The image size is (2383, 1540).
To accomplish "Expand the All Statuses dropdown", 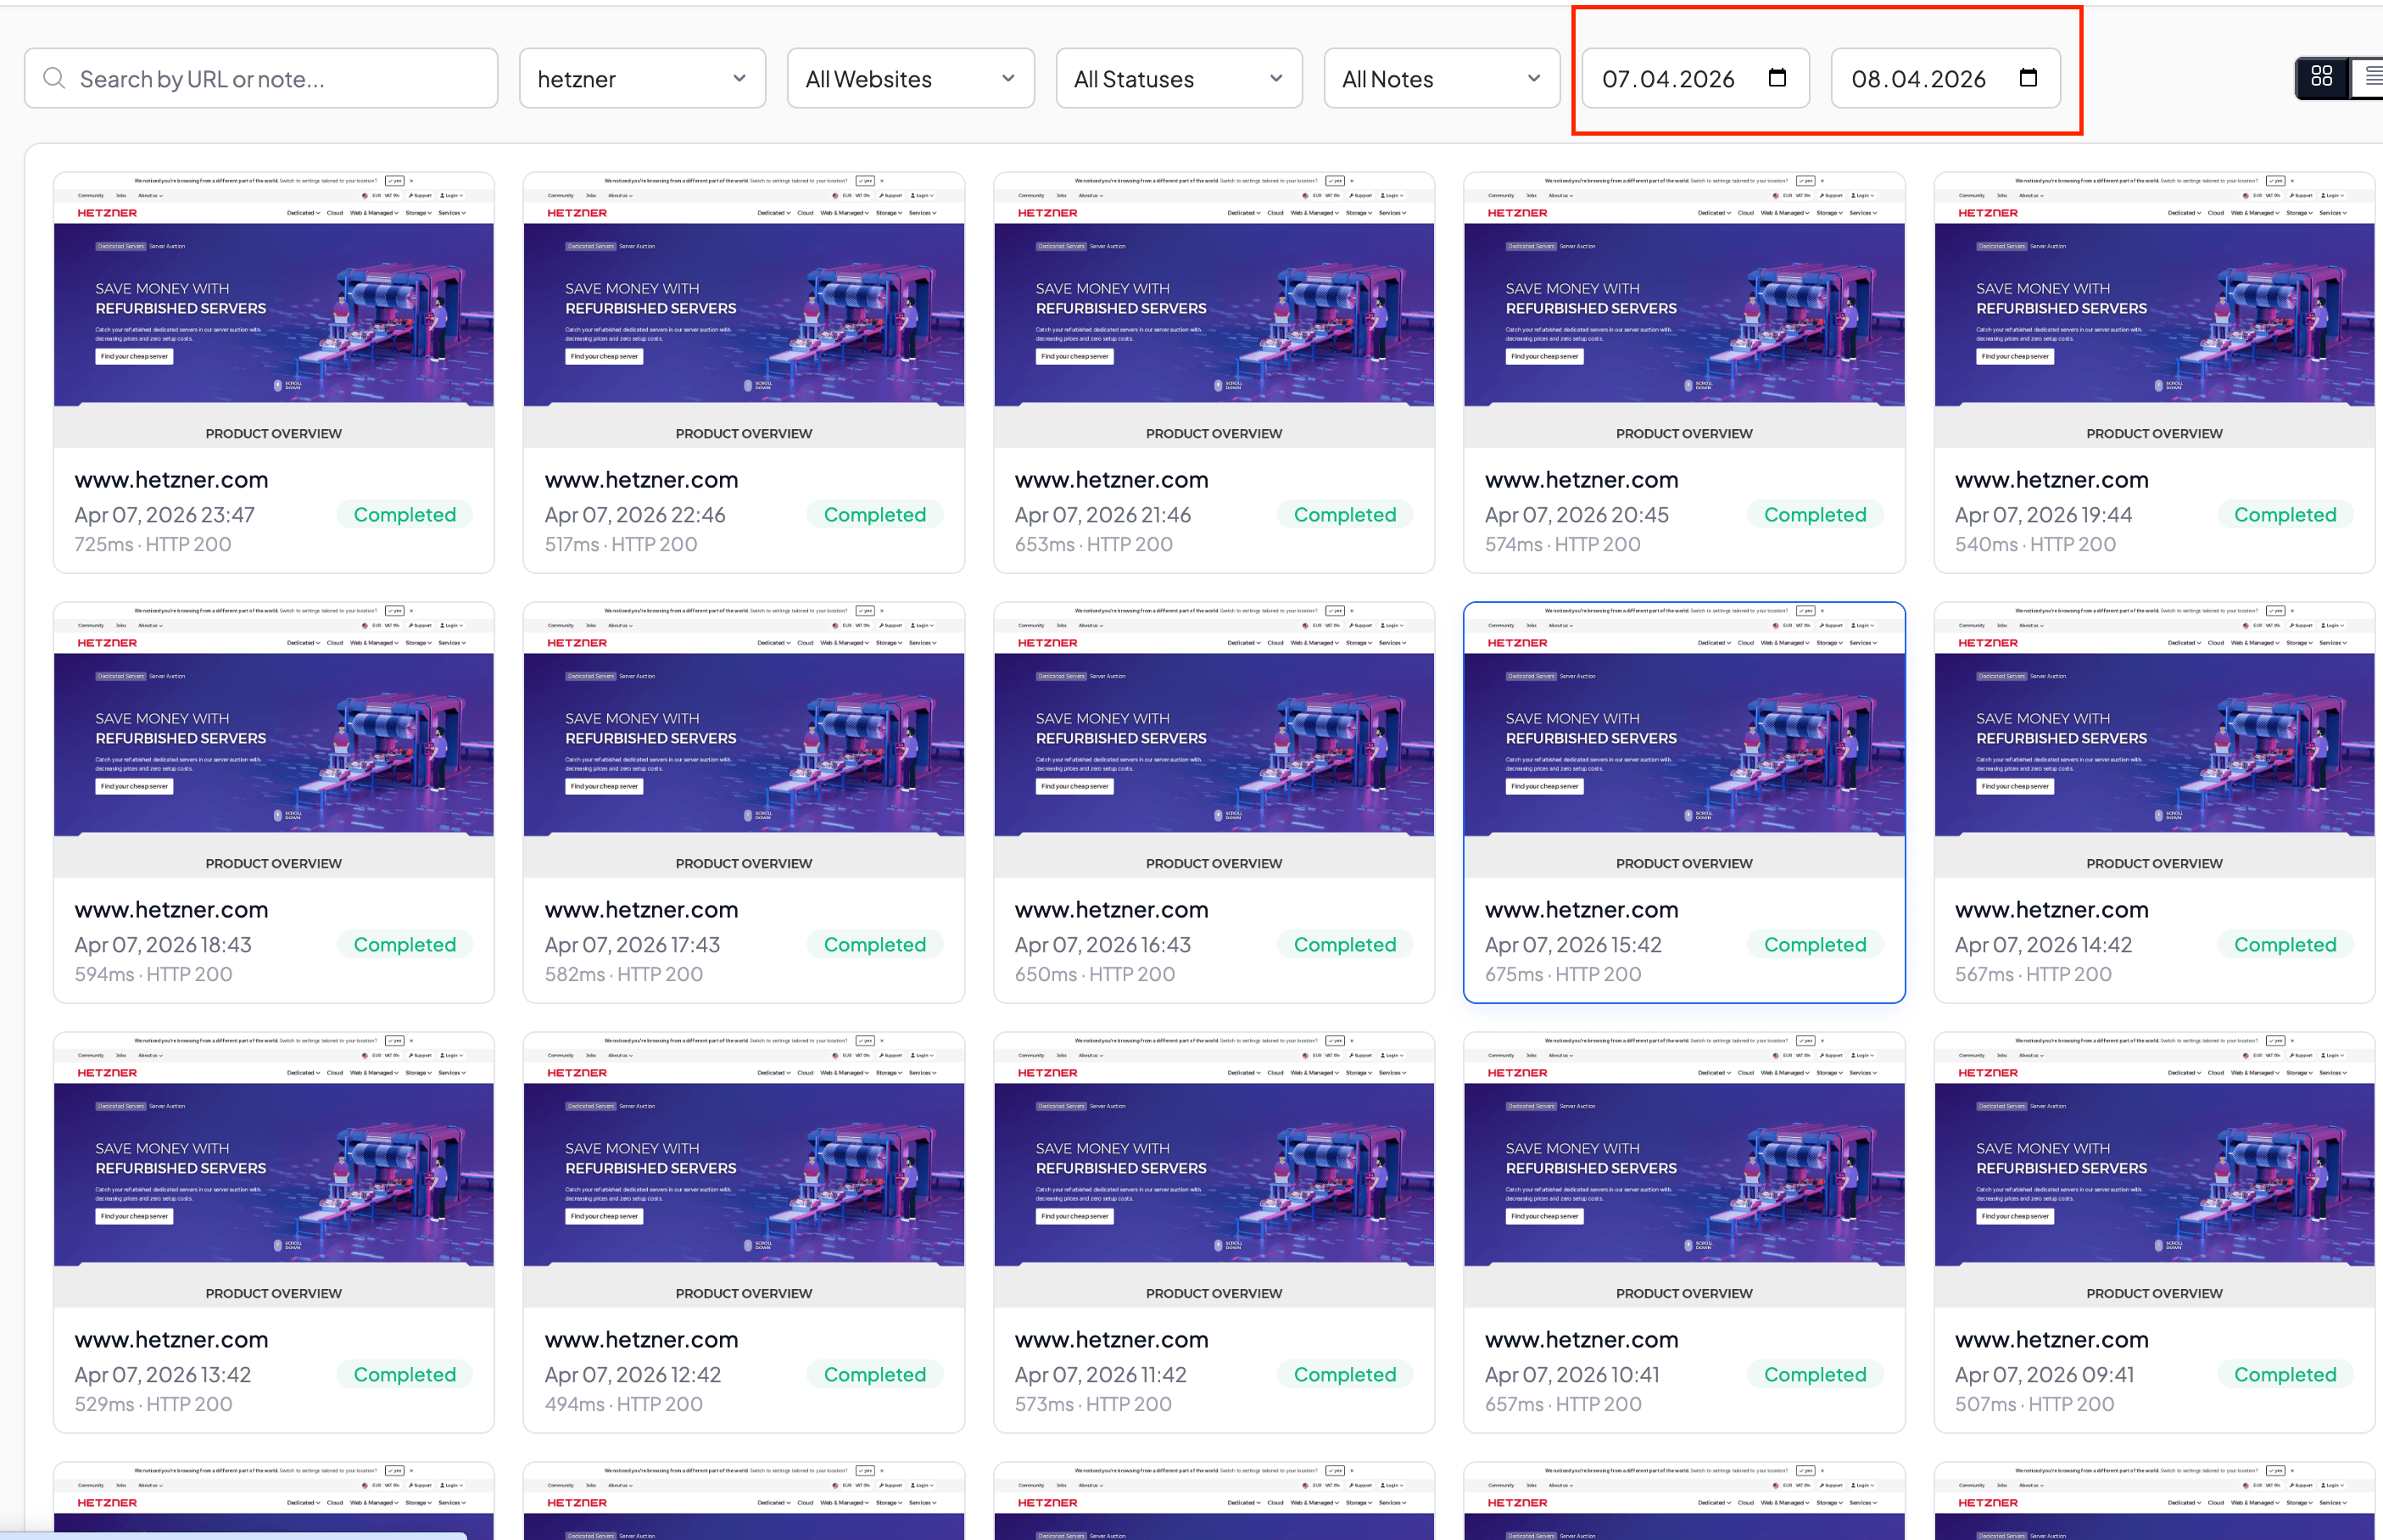I will (1178, 78).
